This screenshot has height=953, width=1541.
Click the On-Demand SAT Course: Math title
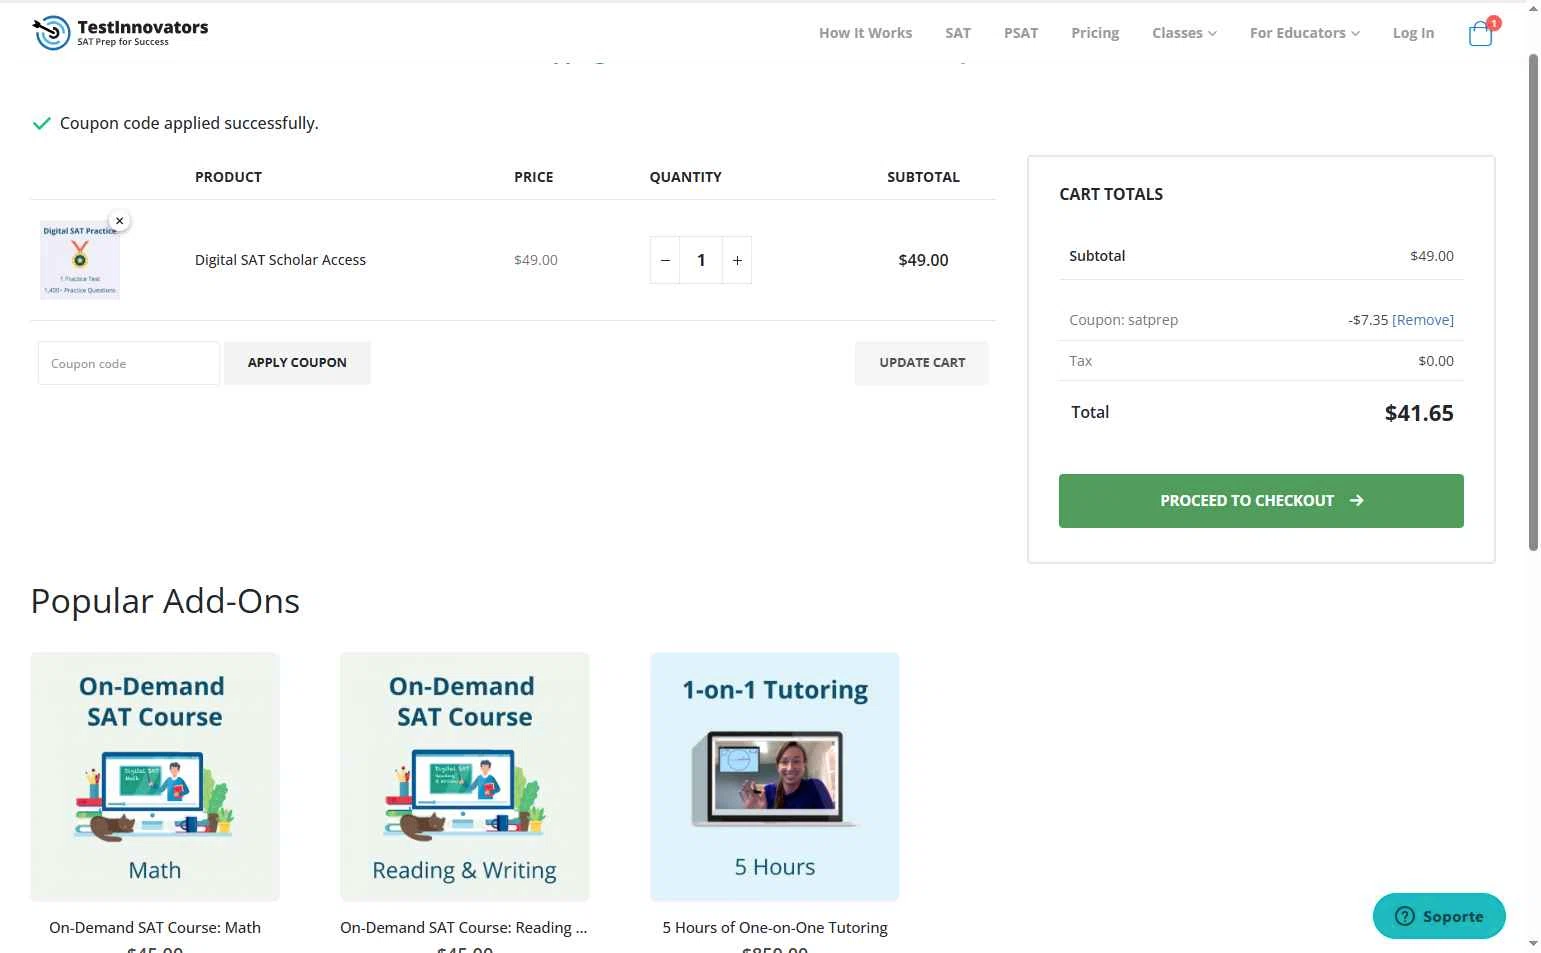(x=155, y=928)
